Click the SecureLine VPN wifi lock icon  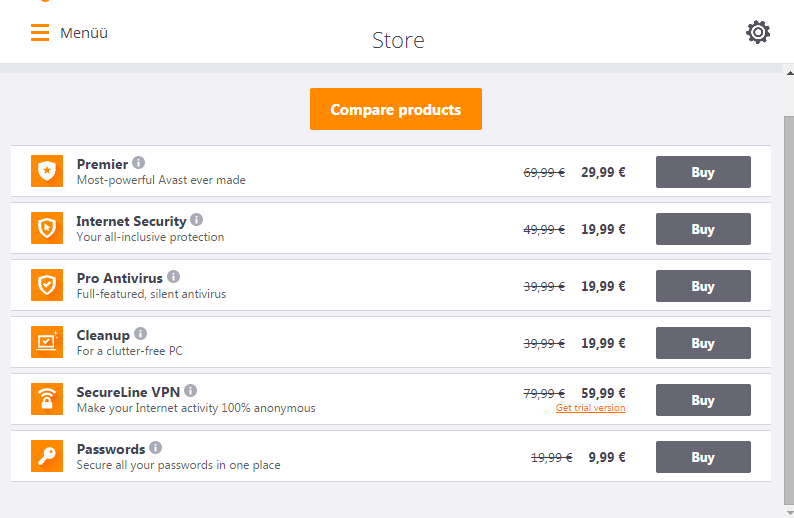pyautogui.click(x=47, y=399)
